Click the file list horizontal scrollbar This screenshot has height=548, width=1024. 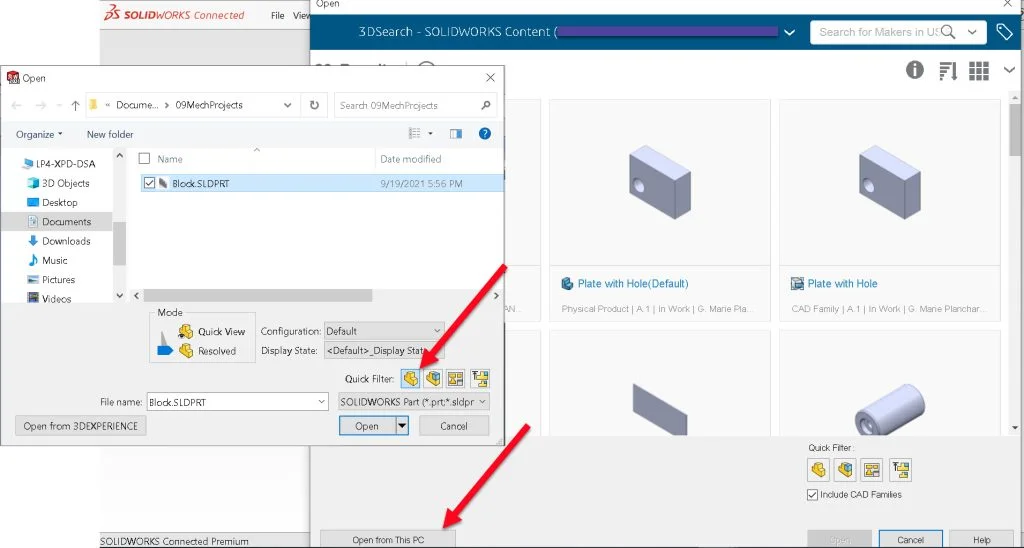click(257, 295)
